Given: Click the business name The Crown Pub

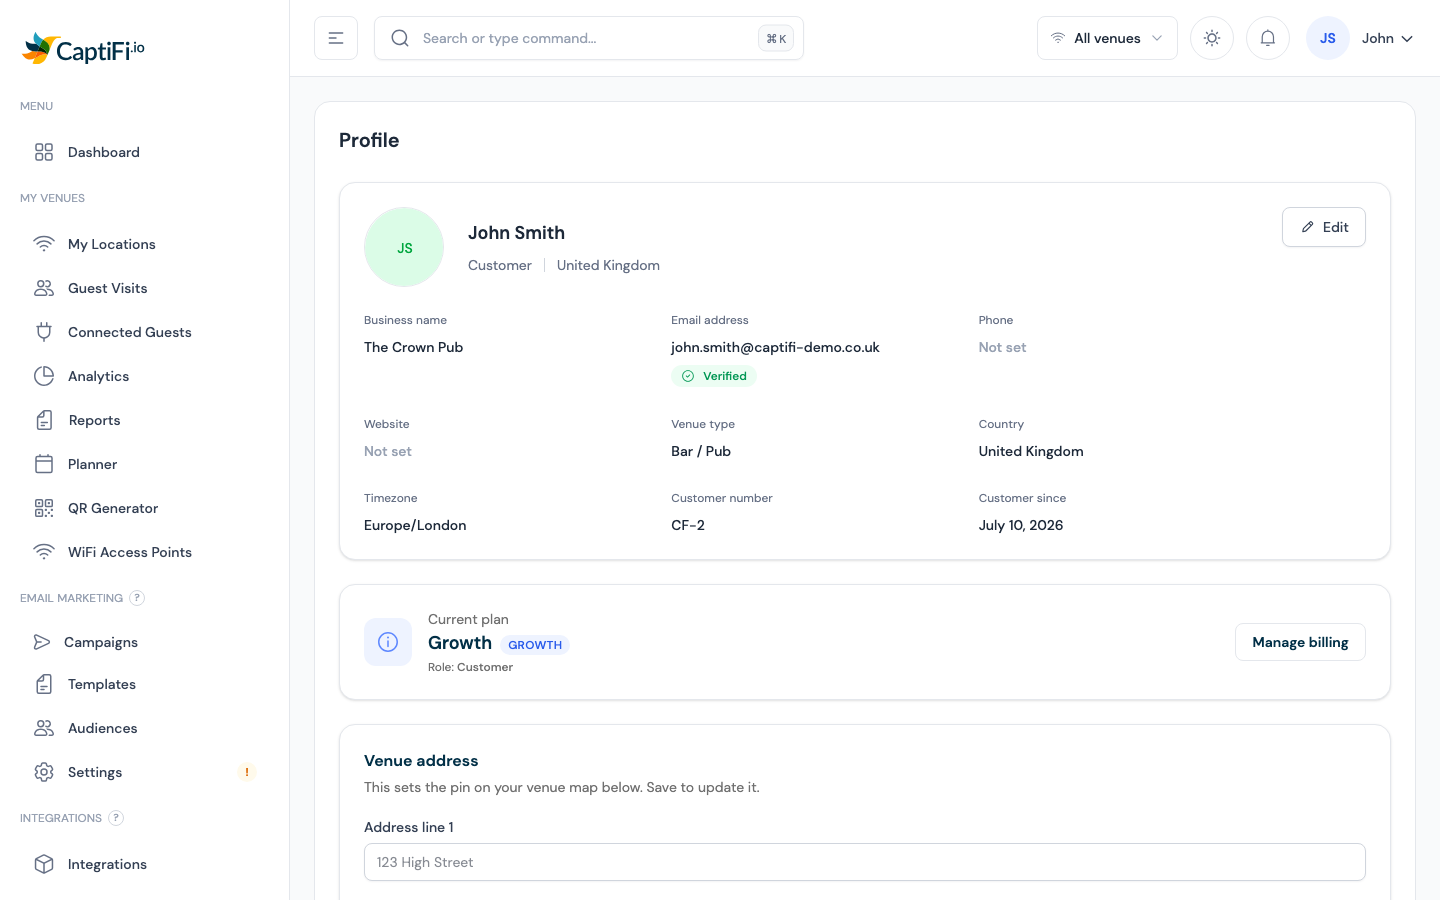Looking at the screenshot, I should (x=413, y=347).
